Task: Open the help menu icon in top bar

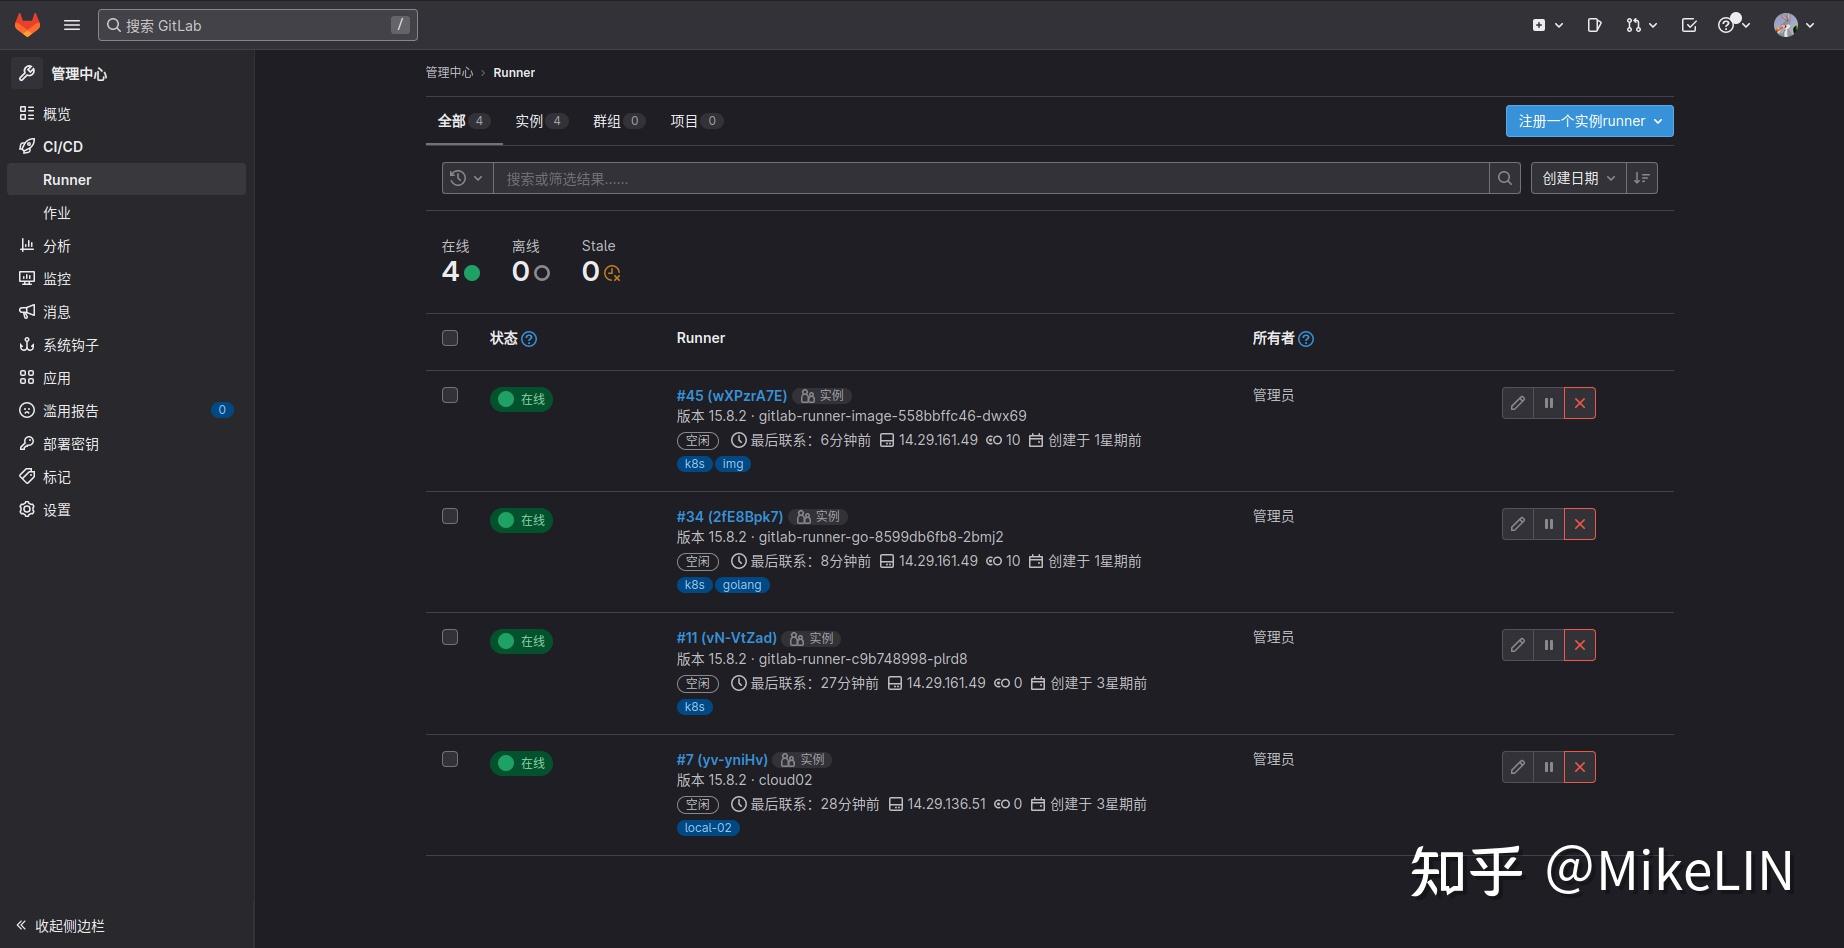Action: click(x=1727, y=24)
